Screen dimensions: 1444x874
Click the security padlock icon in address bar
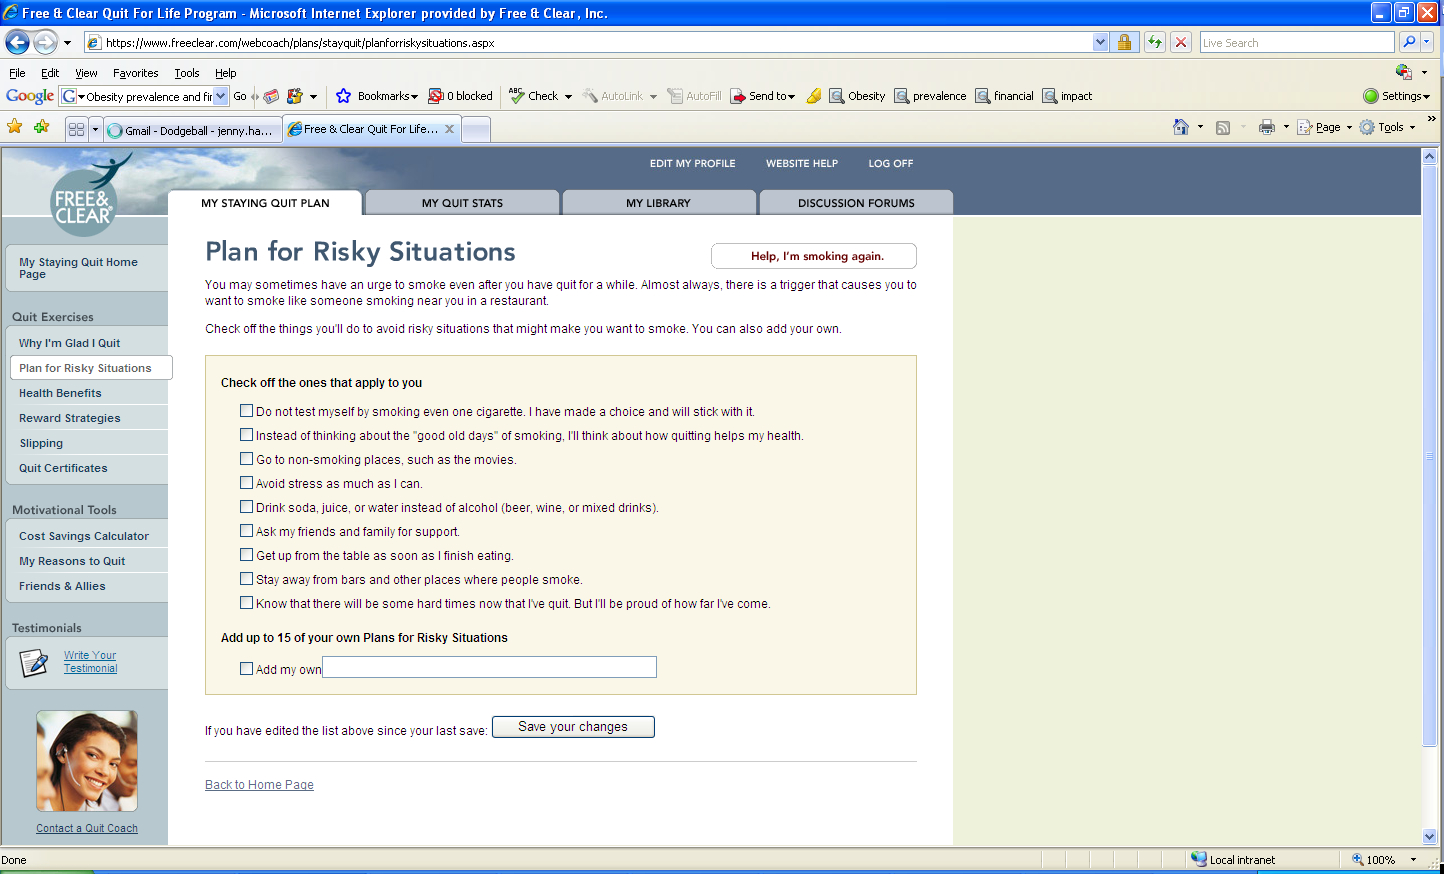(1125, 42)
